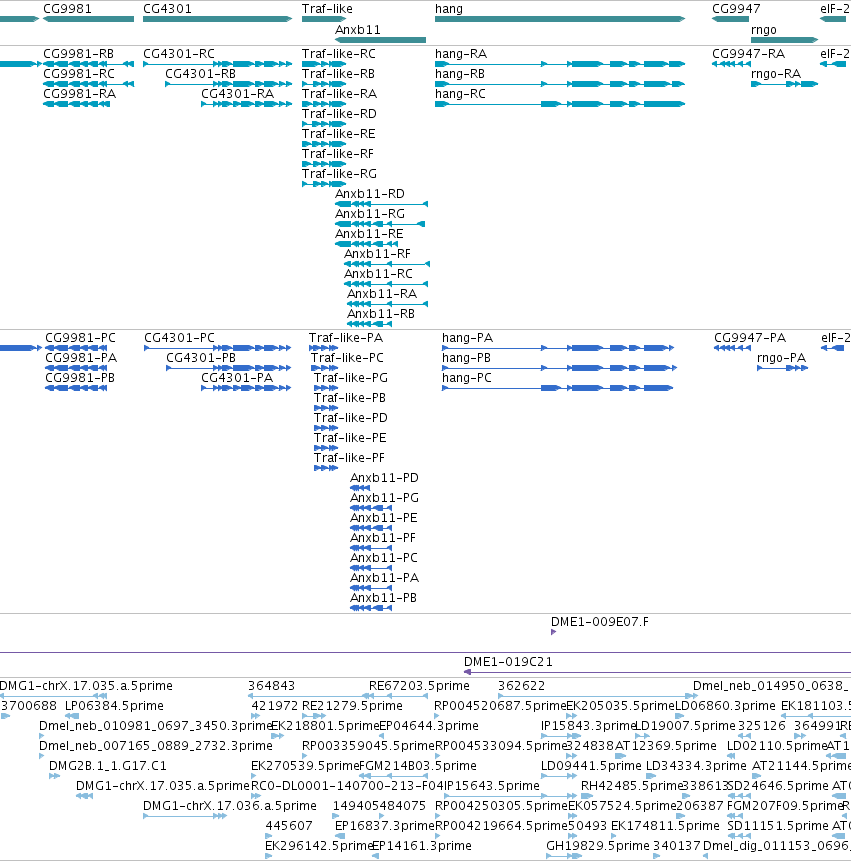Select transcript CG9981-RA
Viewport: 851px width, 861px height.
76,104
